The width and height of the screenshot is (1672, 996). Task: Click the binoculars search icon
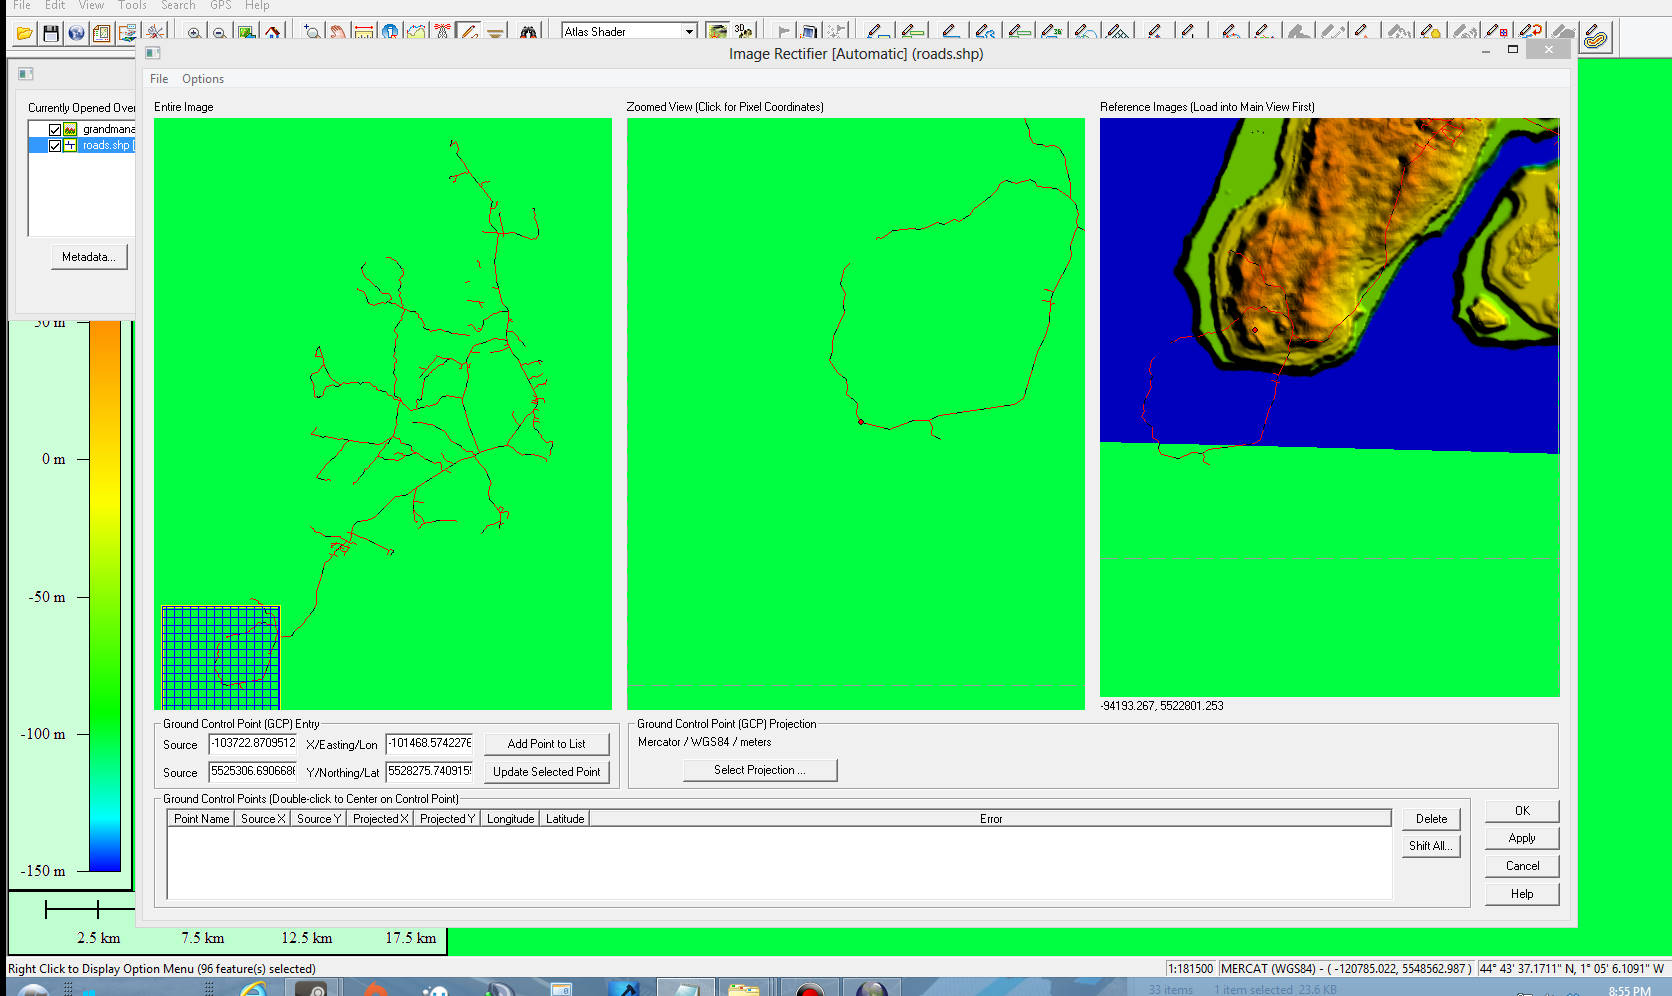[x=528, y=33]
